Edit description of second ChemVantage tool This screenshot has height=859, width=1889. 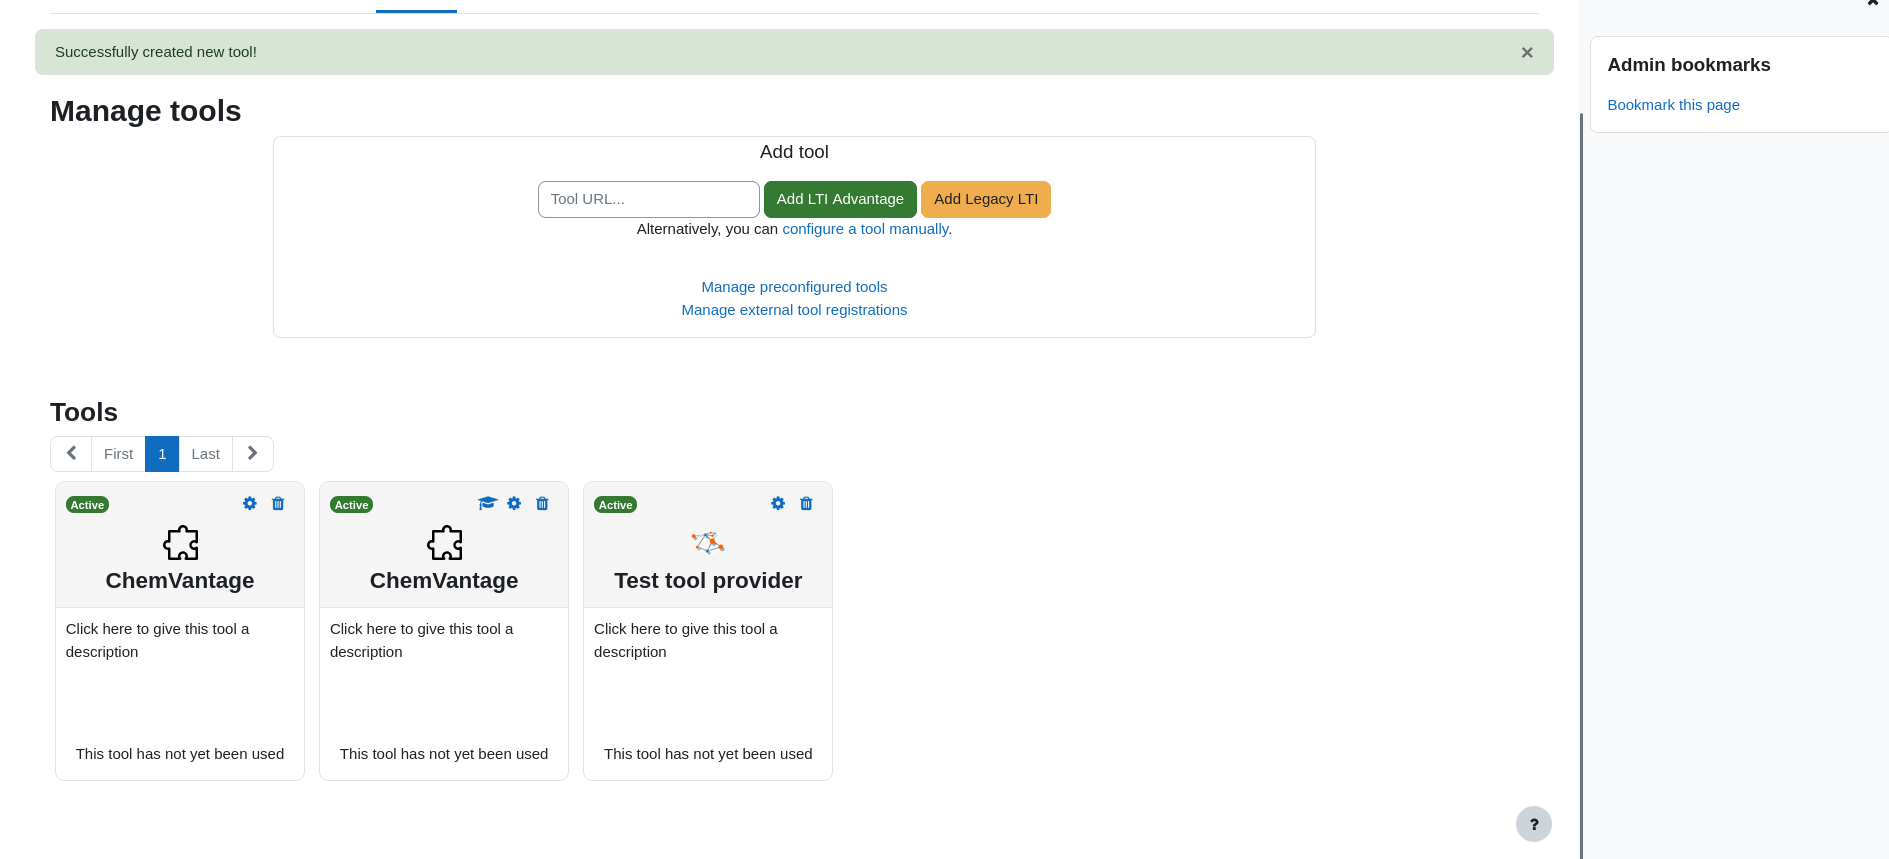(422, 640)
